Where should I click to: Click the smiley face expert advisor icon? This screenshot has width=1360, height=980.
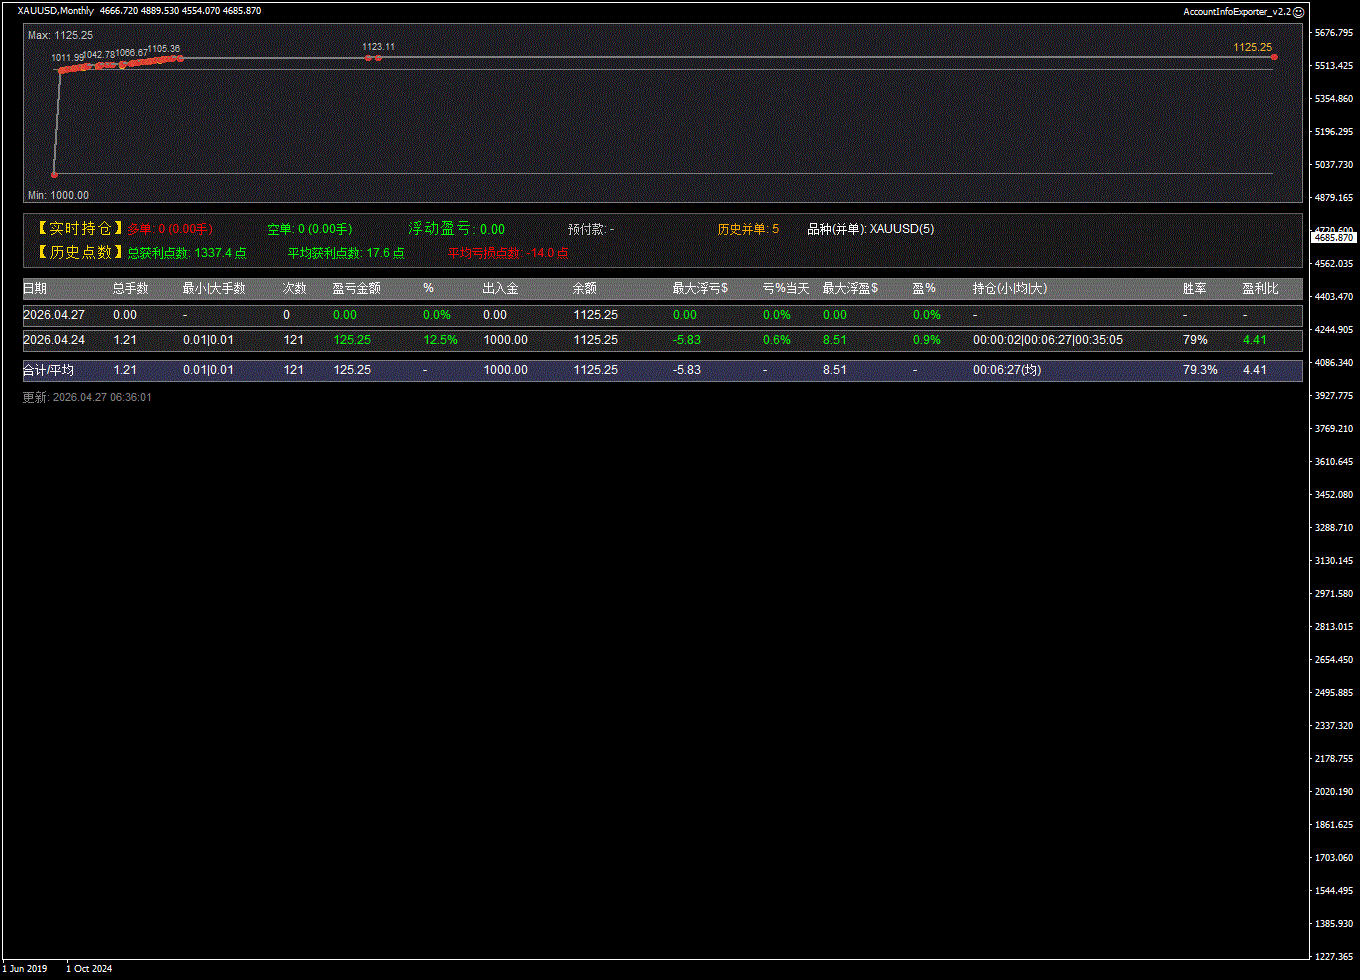click(1299, 12)
